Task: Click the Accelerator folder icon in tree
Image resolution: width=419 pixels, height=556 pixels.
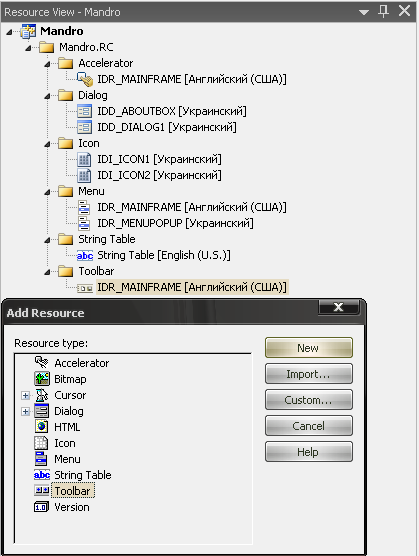Action: [x=66, y=63]
